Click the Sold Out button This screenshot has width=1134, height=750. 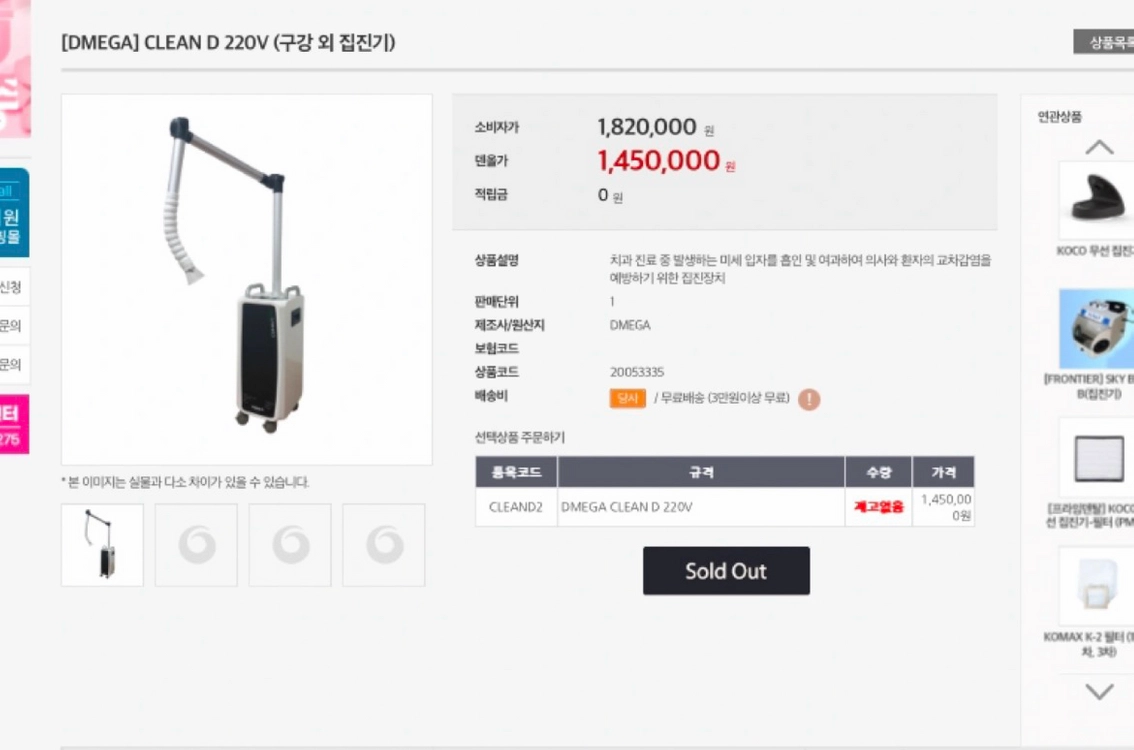tap(726, 571)
